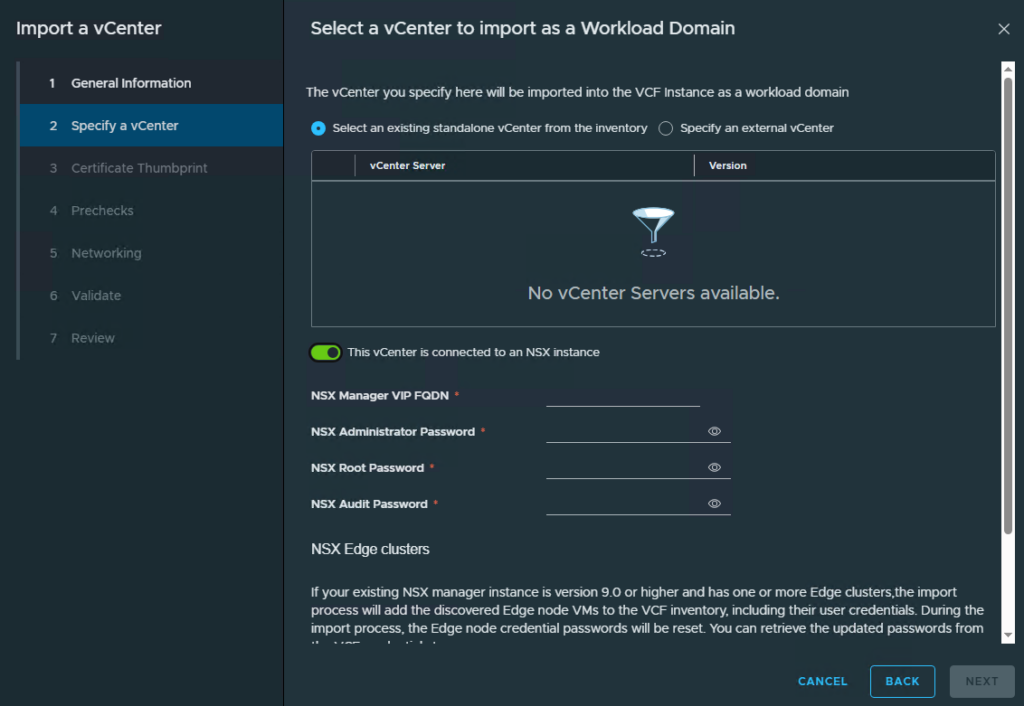Open the Specify a vCenter step
This screenshot has width=1024, height=706.
[x=124, y=126]
